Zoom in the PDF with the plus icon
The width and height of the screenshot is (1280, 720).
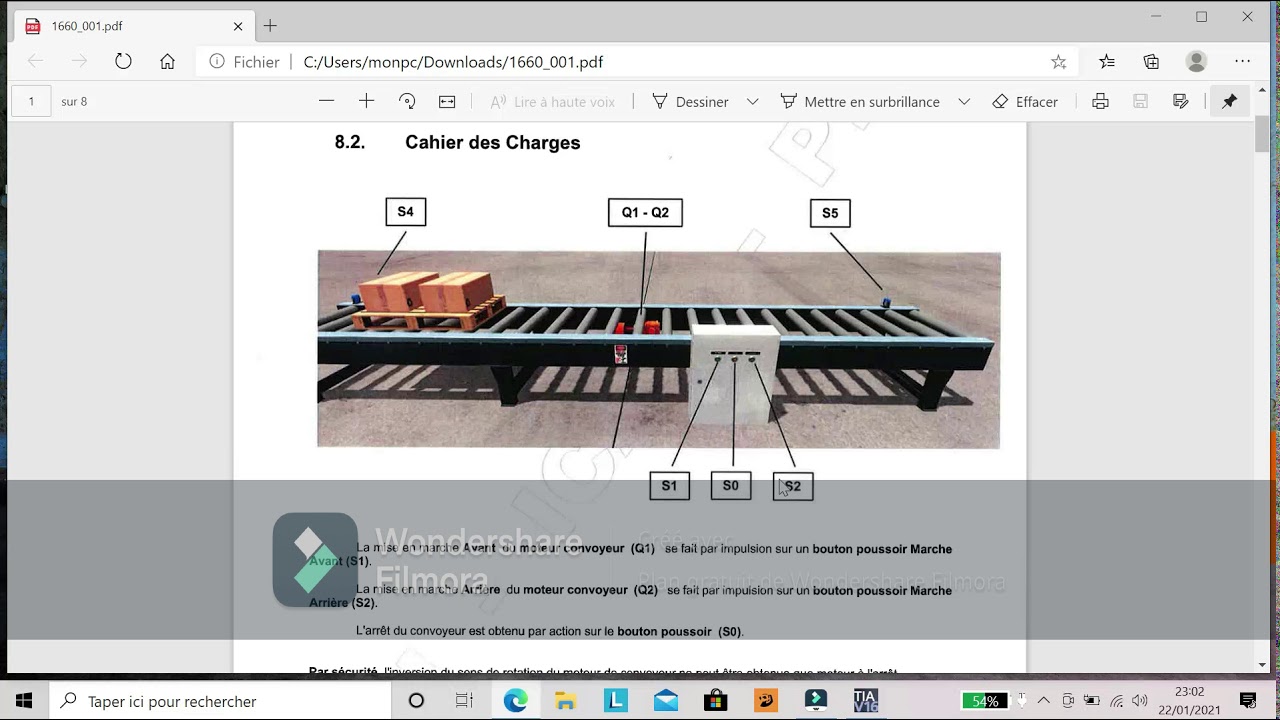pos(366,101)
